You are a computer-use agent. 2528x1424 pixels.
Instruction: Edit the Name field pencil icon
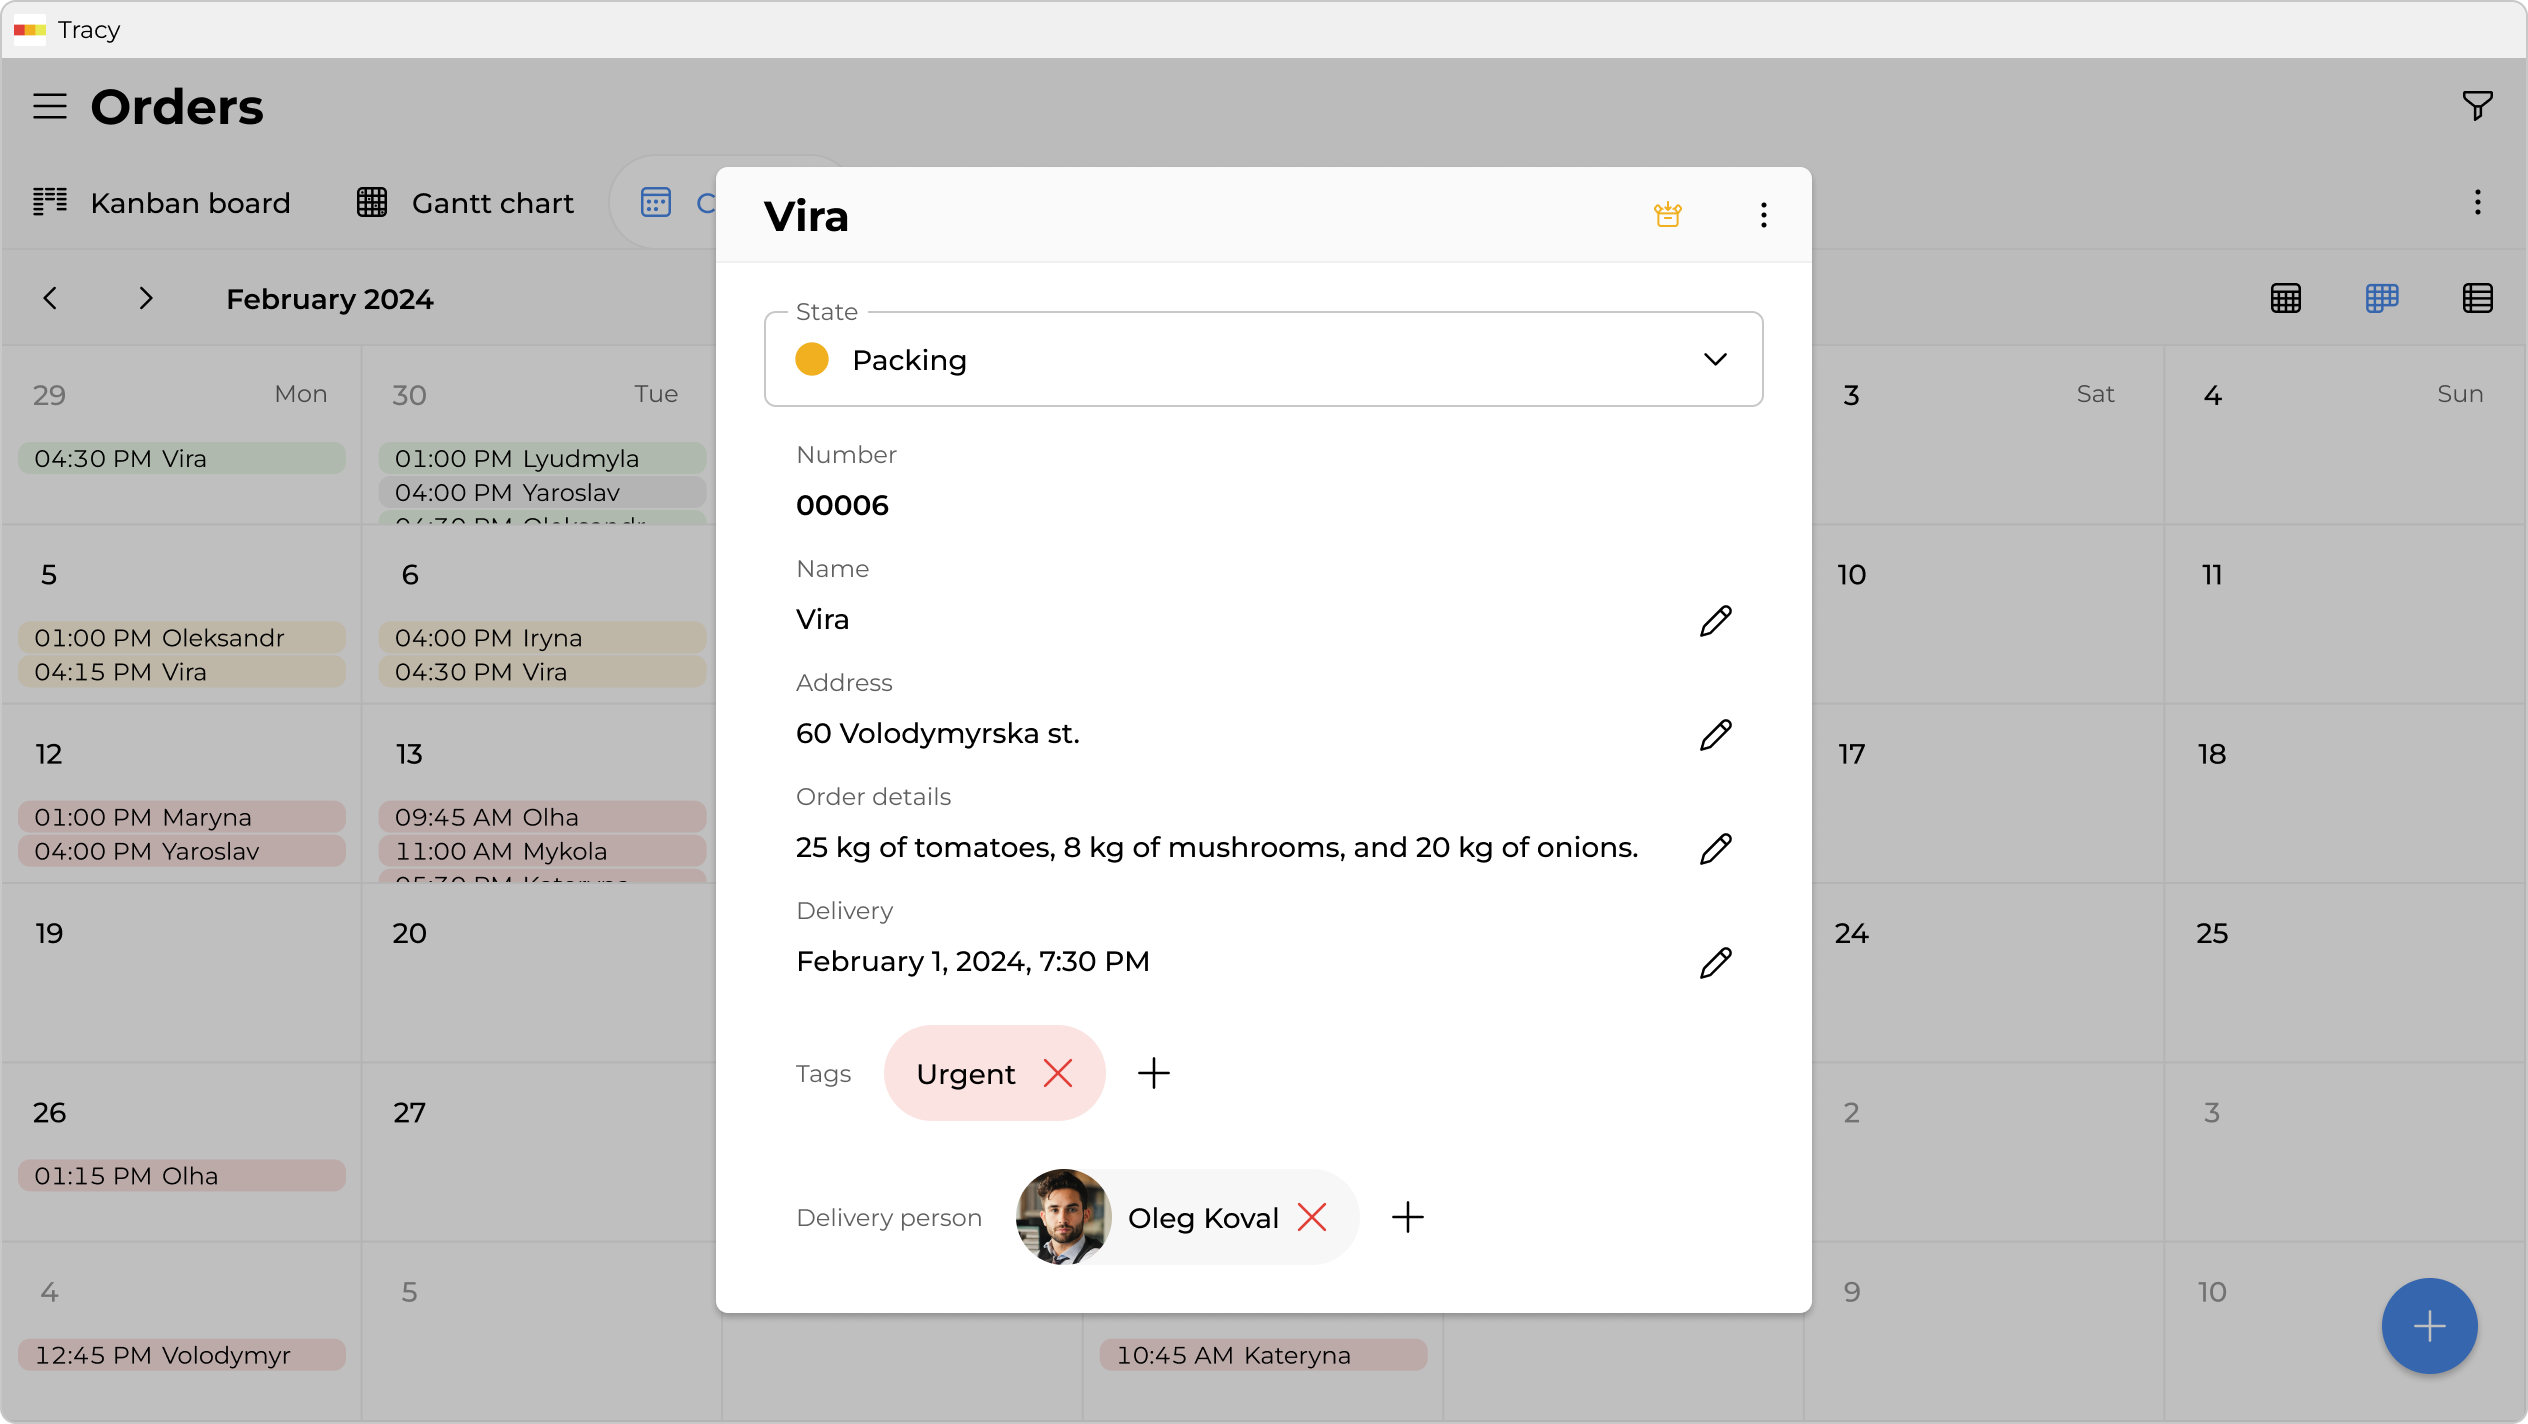click(x=1715, y=620)
